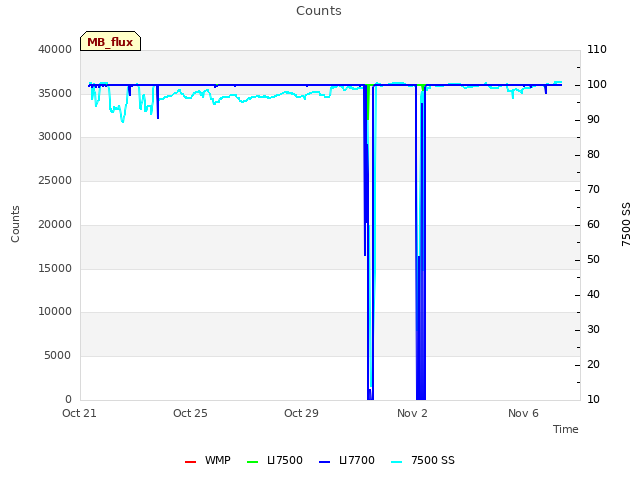Click the 100 right axis tick label

(x=597, y=84)
